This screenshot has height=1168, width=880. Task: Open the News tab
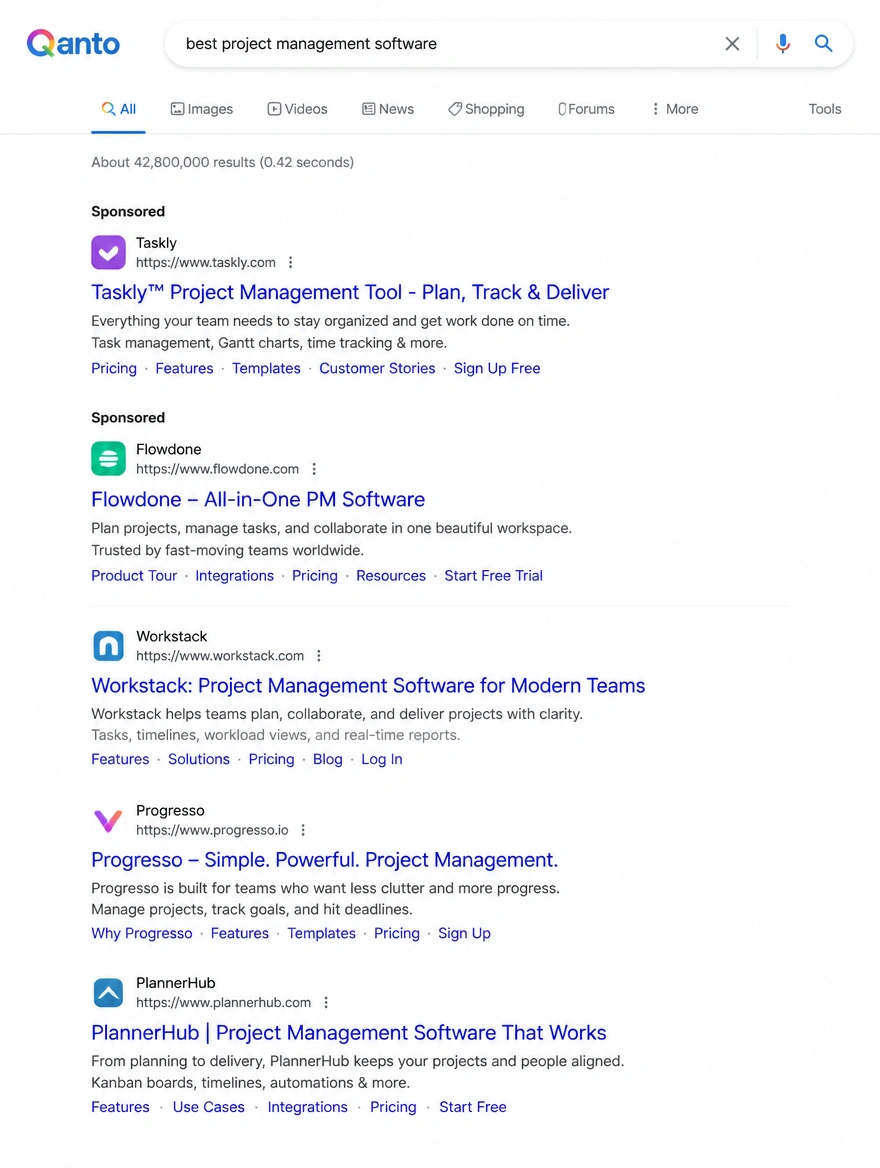click(x=387, y=109)
